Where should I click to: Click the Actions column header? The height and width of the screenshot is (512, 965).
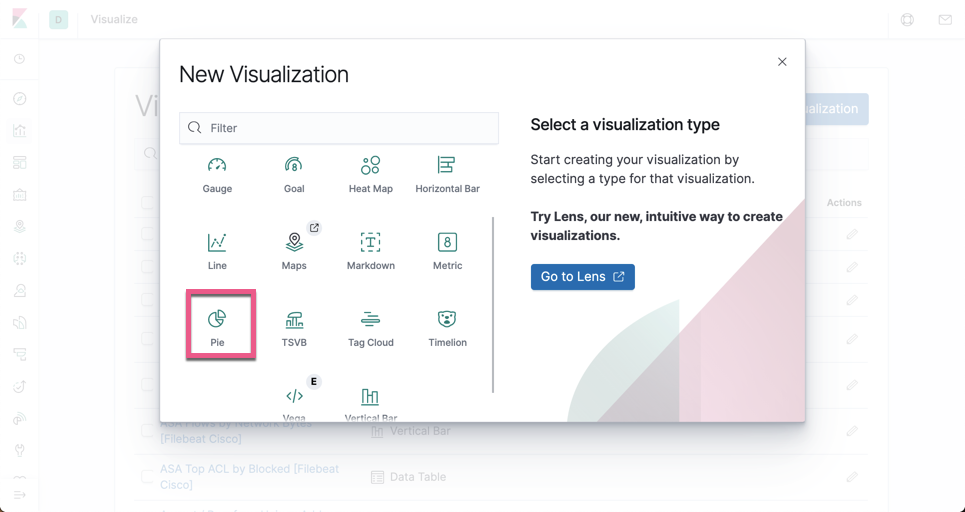tap(844, 202)
